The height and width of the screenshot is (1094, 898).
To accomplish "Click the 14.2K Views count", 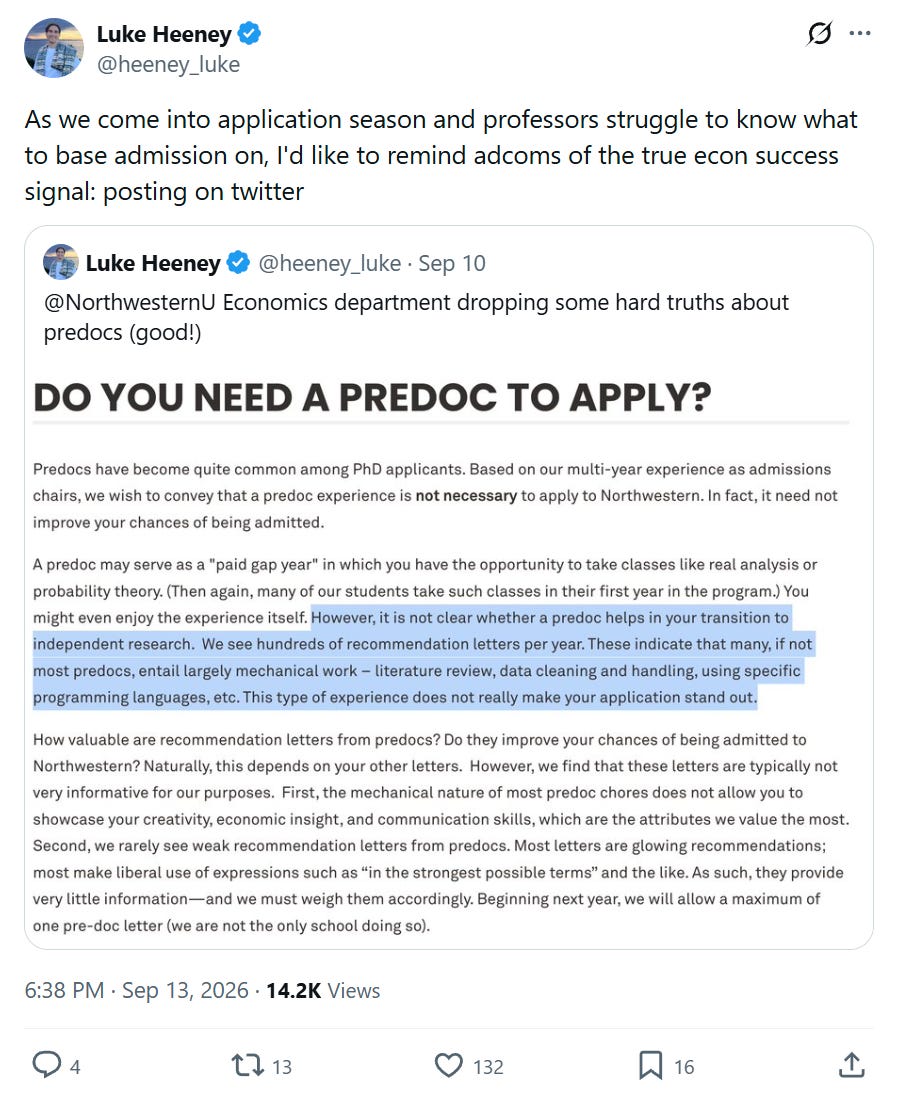I will click(x=322, y=990).
